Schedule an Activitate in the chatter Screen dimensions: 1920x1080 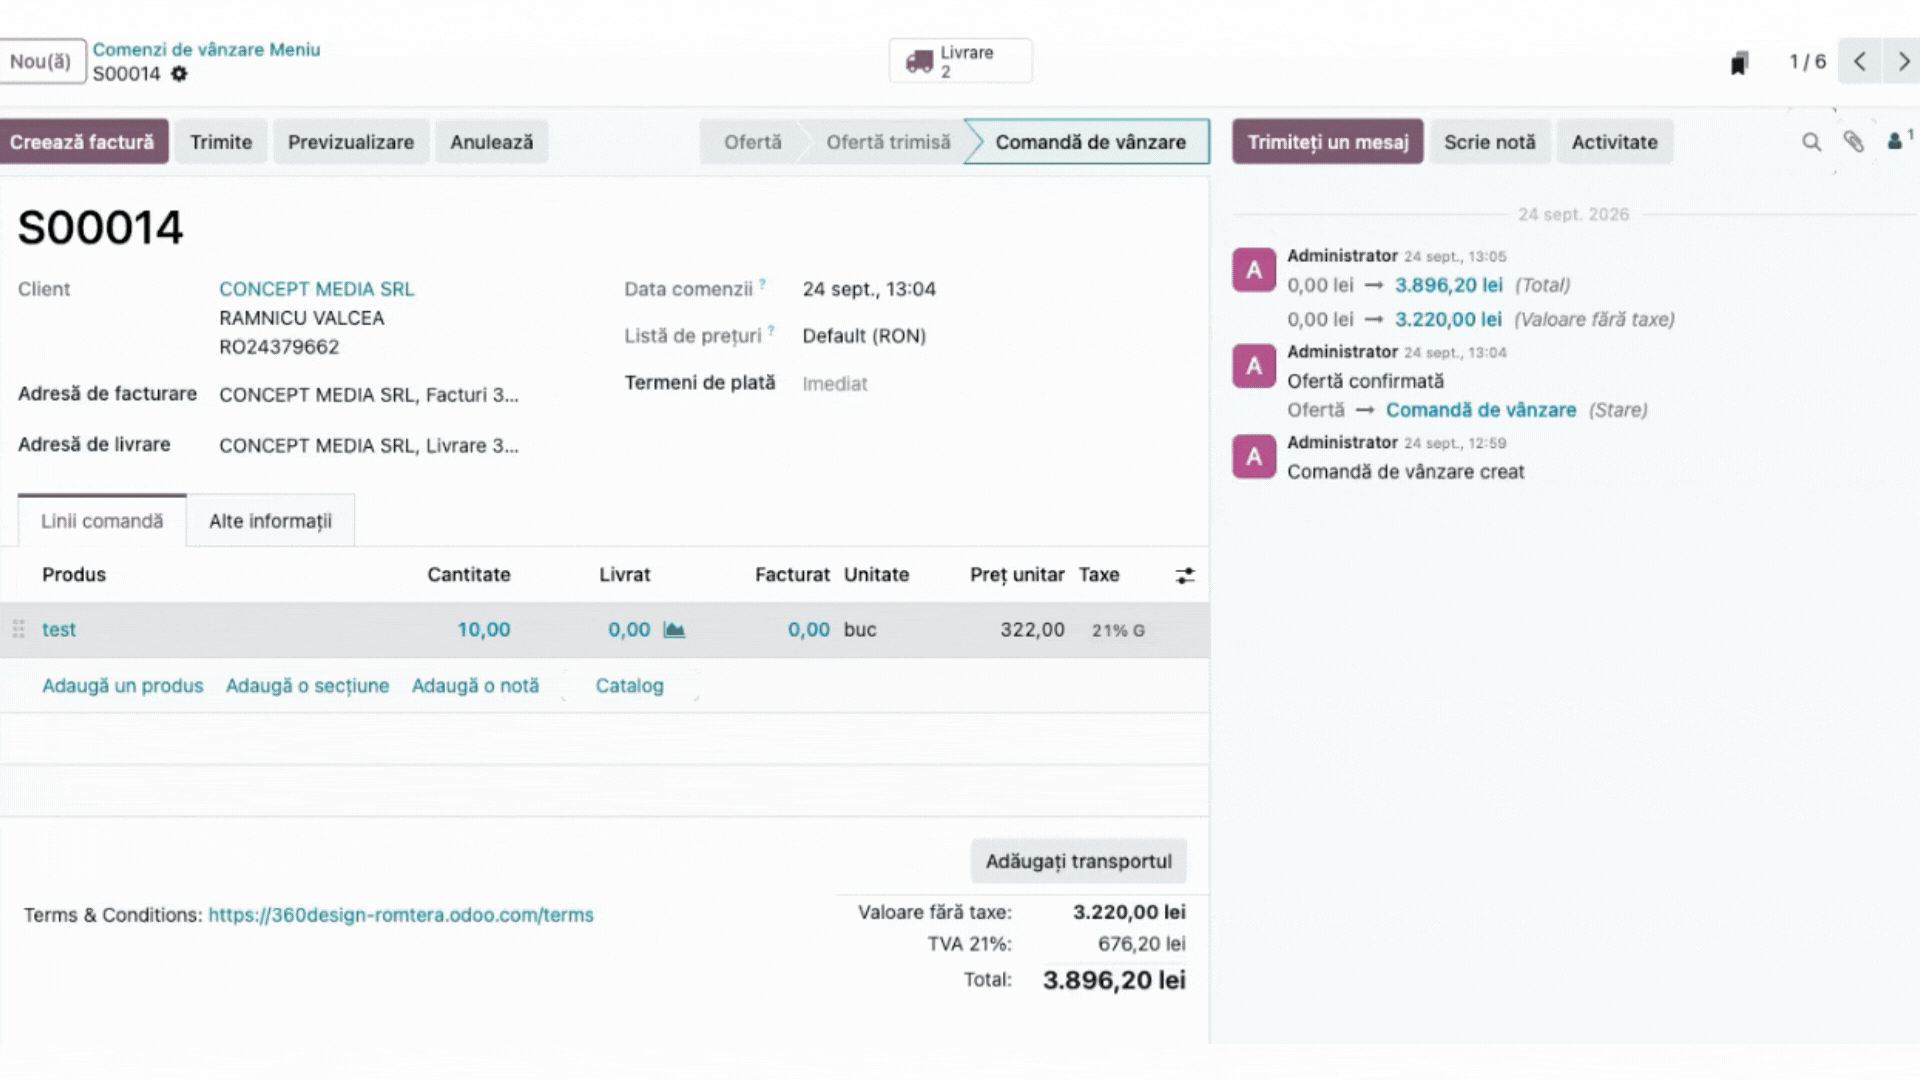[1614, 142]
